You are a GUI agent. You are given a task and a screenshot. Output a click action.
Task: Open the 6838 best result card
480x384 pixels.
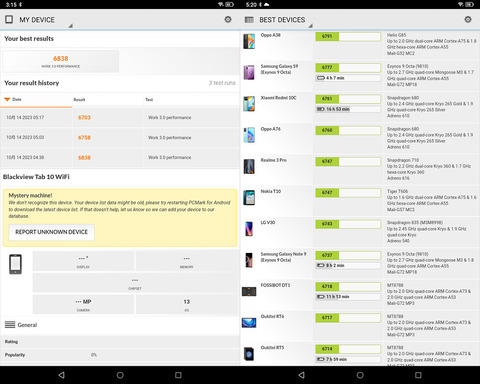(61, 61)
